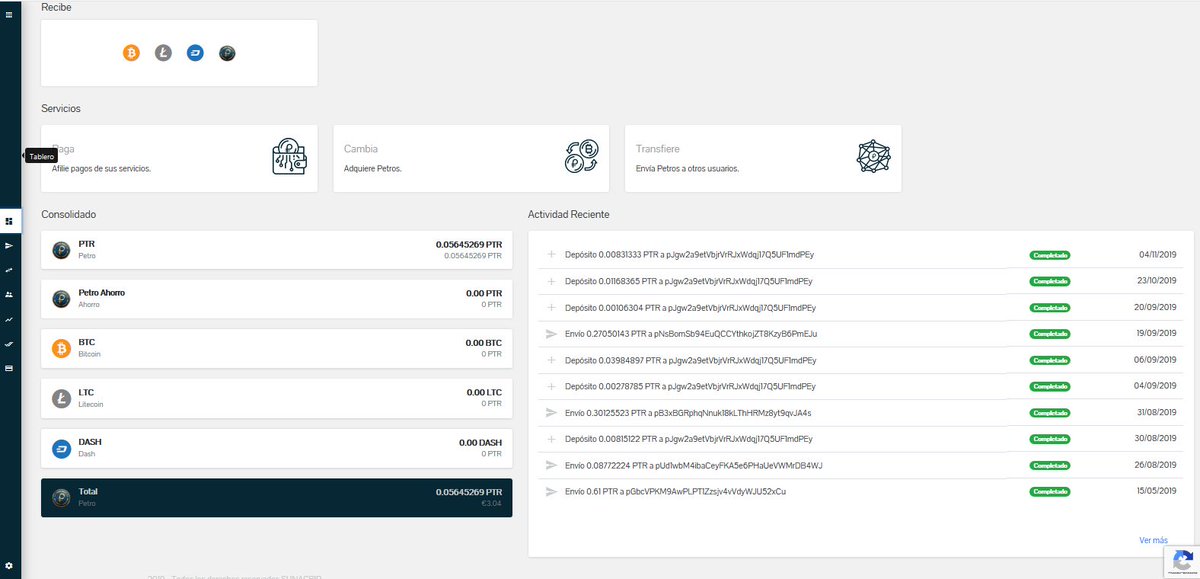The width and height of the screenshot is (1200, 579).
Task: Expand deposit 0.00815122 PTR plus icon
Action: 550,439
